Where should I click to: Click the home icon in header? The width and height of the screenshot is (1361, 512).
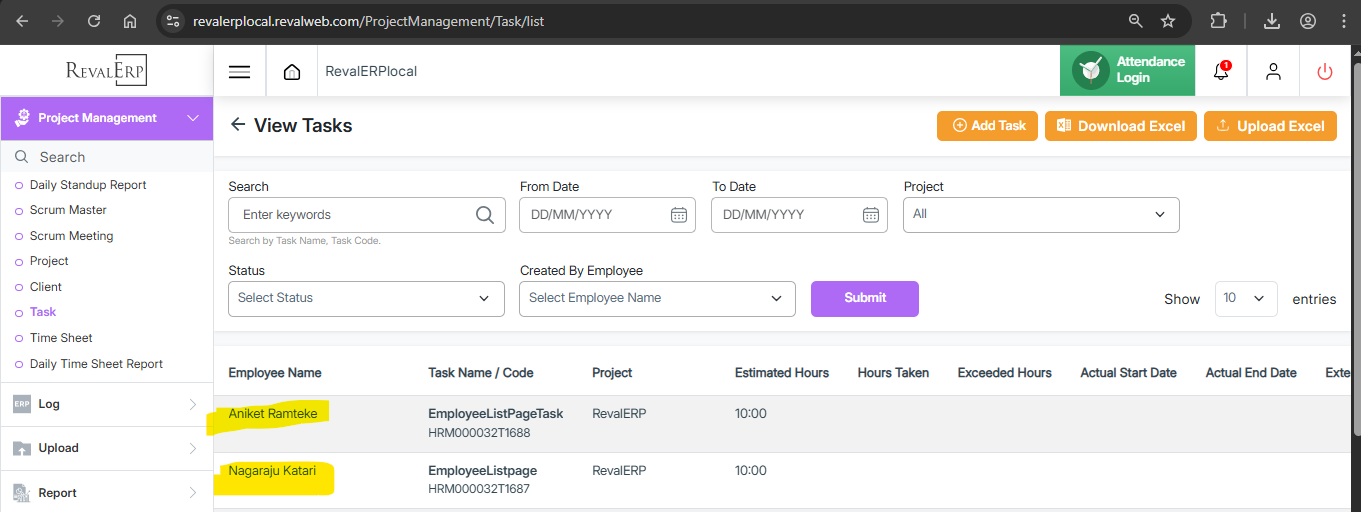pyautogui.click(x=292, y=72)
